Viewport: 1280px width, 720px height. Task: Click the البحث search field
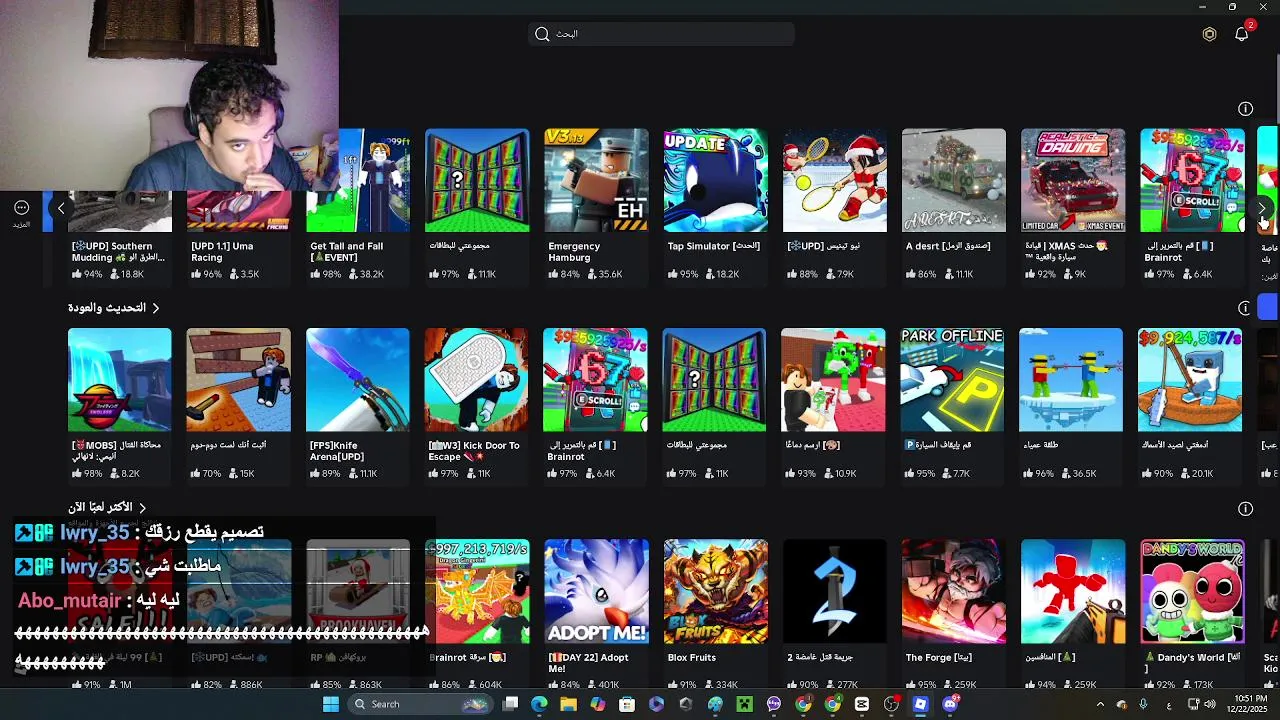click(661, 34)
